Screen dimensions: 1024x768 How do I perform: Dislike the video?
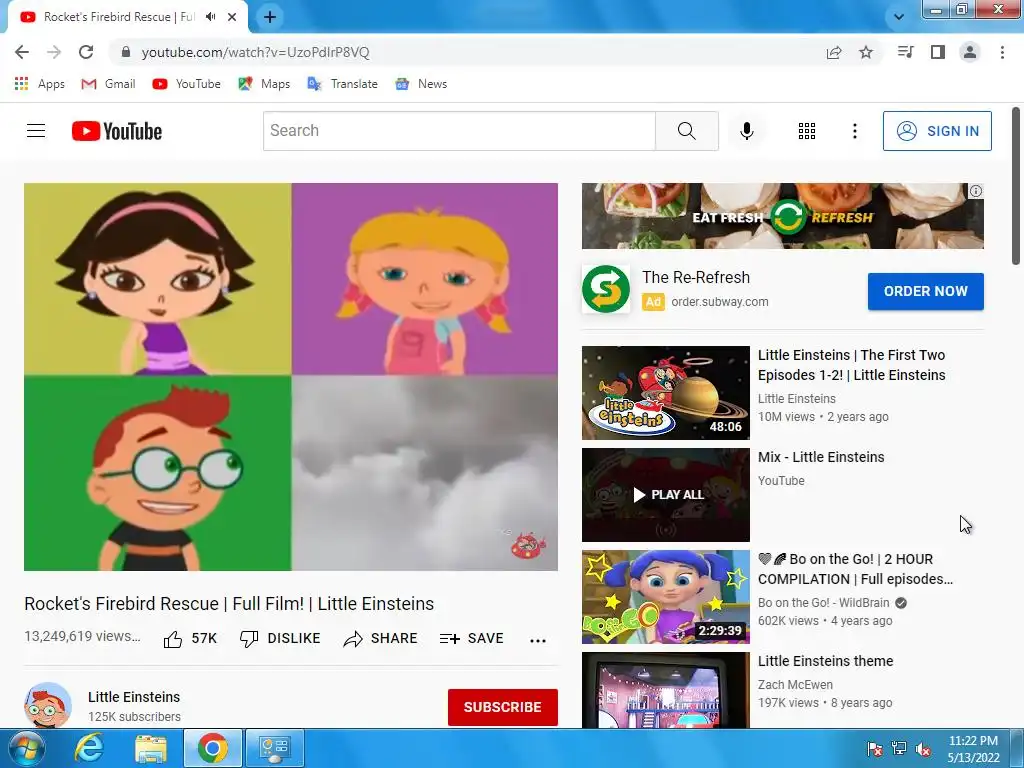280,639
